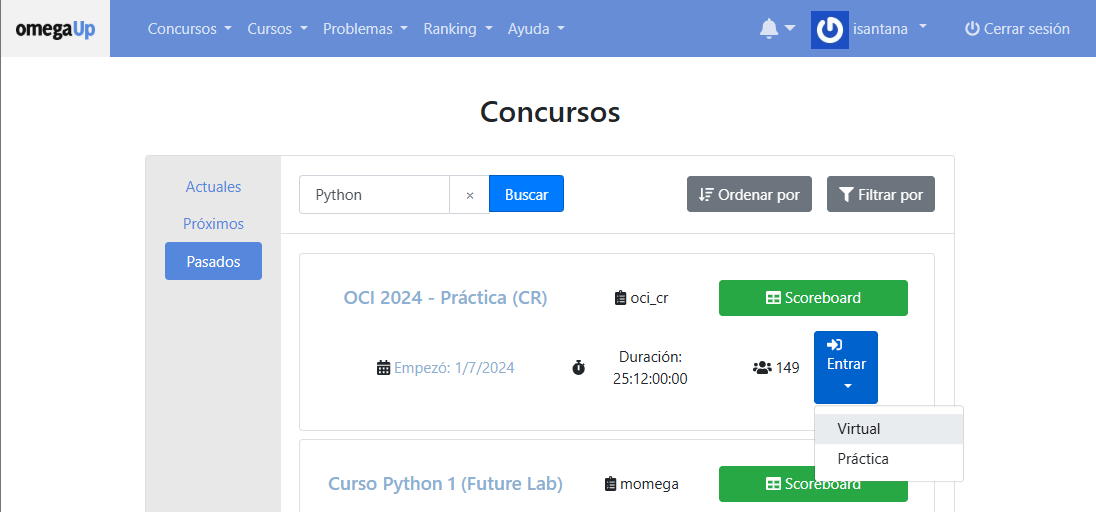The height and width of the screenshot is (512, 1096).
Task: Select Práctica from the Entrar menu
Action: 889,460
